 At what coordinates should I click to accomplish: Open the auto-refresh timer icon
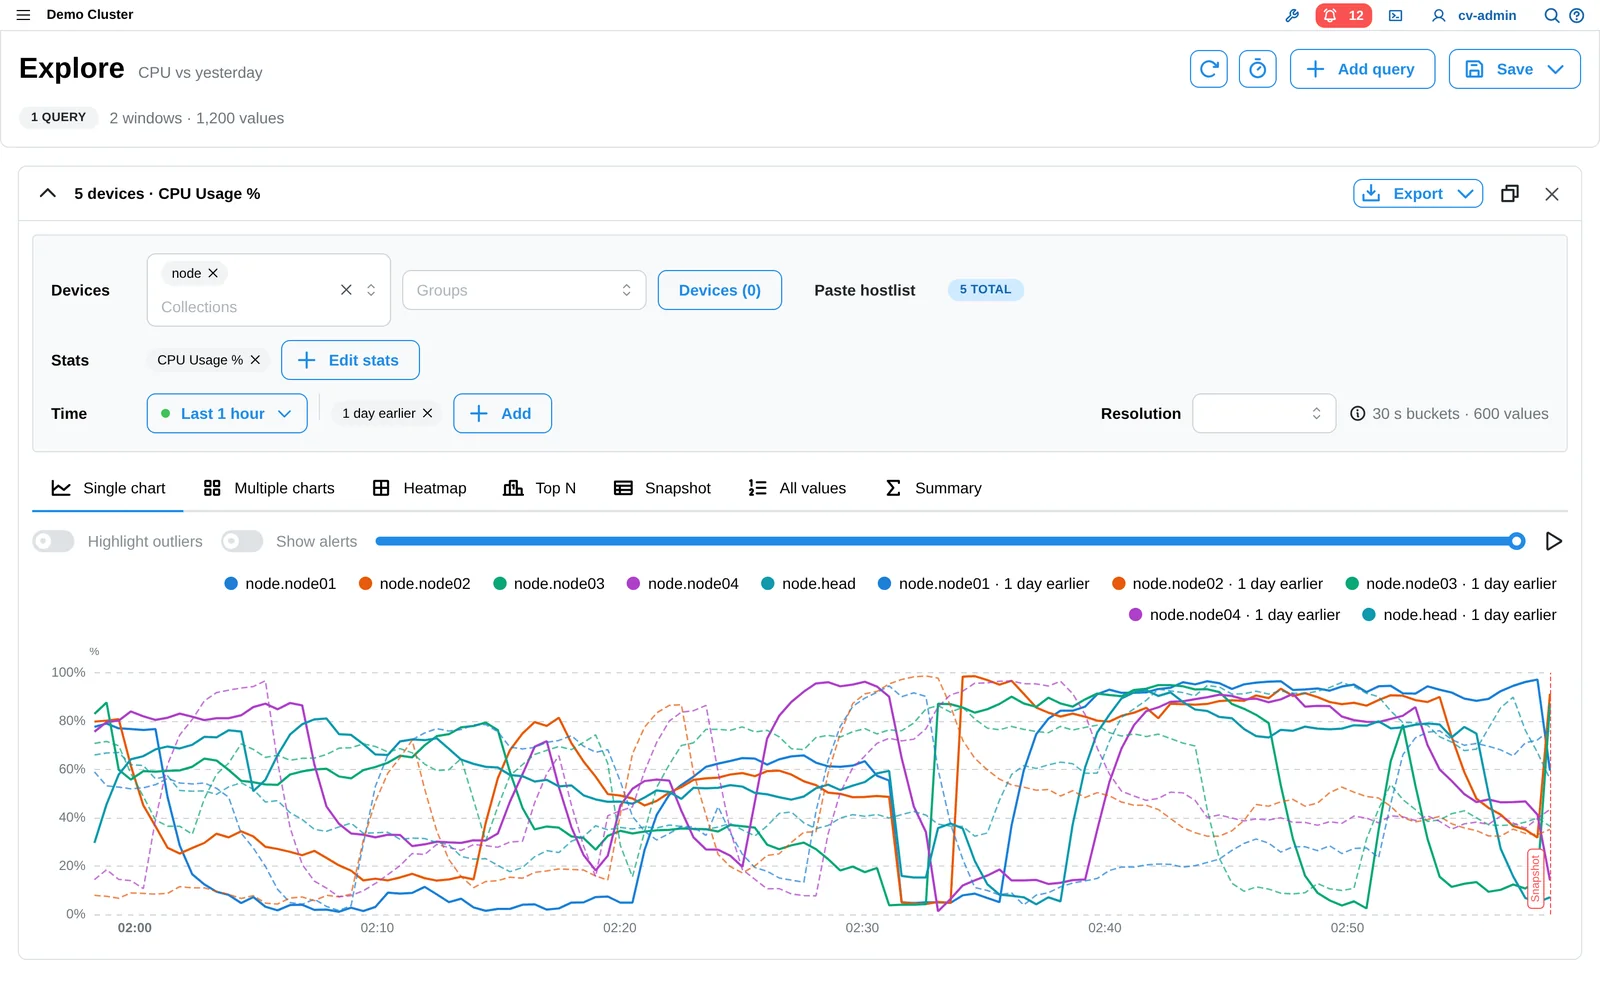tap(1258, 69)
